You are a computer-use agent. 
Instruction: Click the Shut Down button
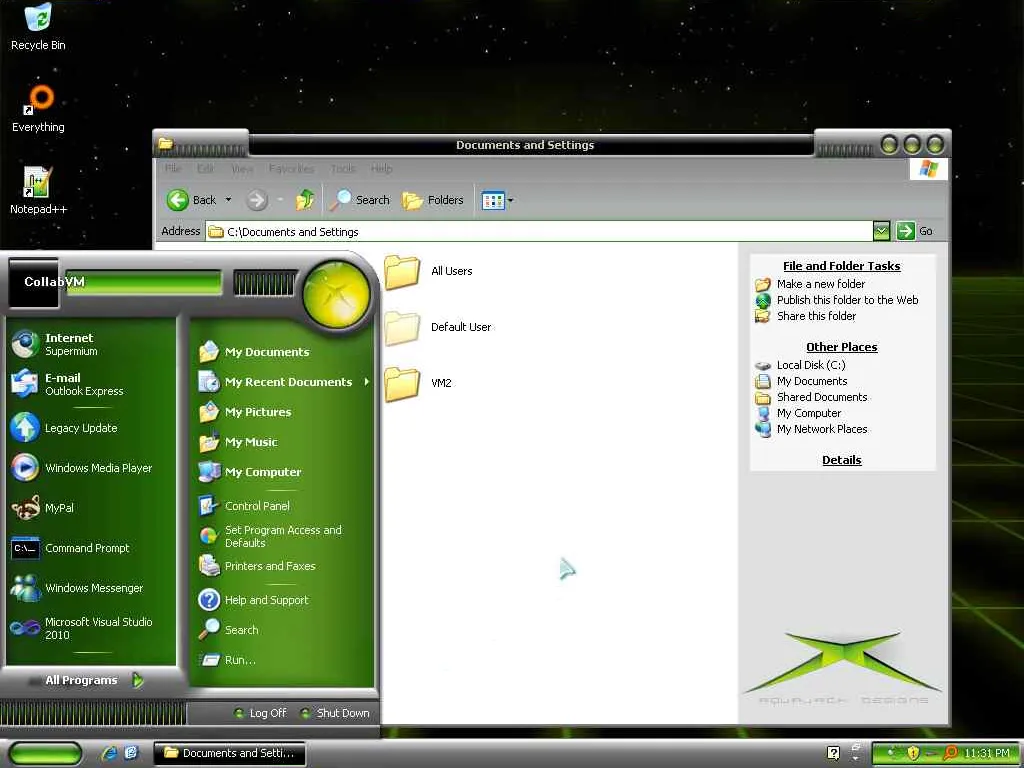click(x=334, y=713)
